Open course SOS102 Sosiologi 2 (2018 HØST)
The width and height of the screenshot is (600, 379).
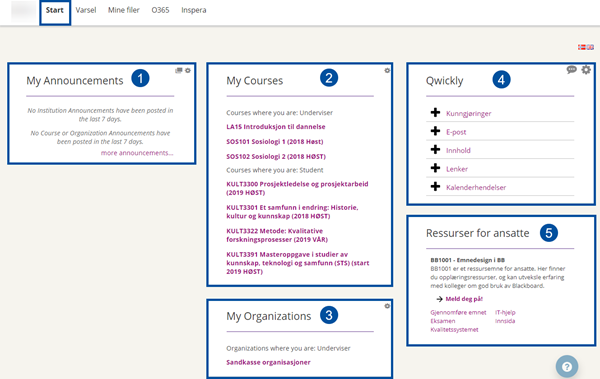click(276, 157)
